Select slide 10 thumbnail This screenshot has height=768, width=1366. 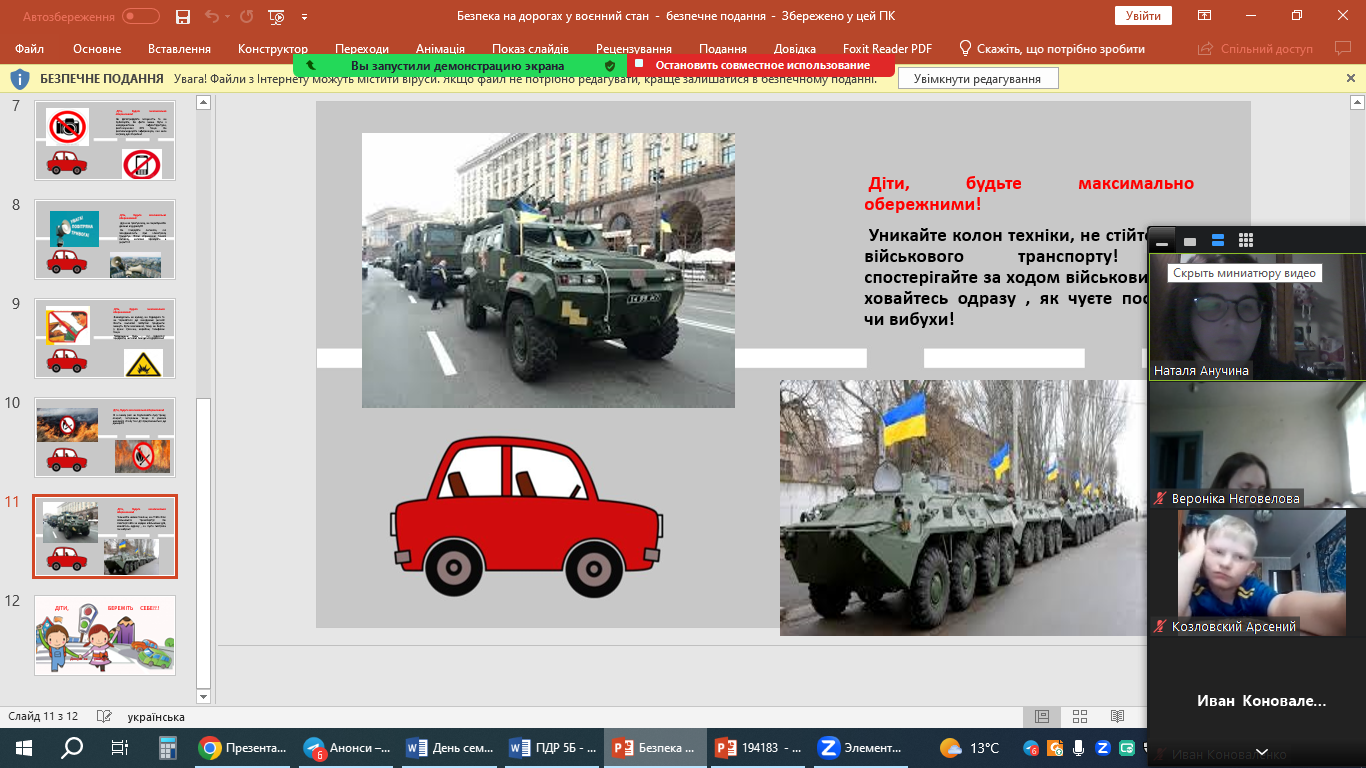click(x=105, y=437)
